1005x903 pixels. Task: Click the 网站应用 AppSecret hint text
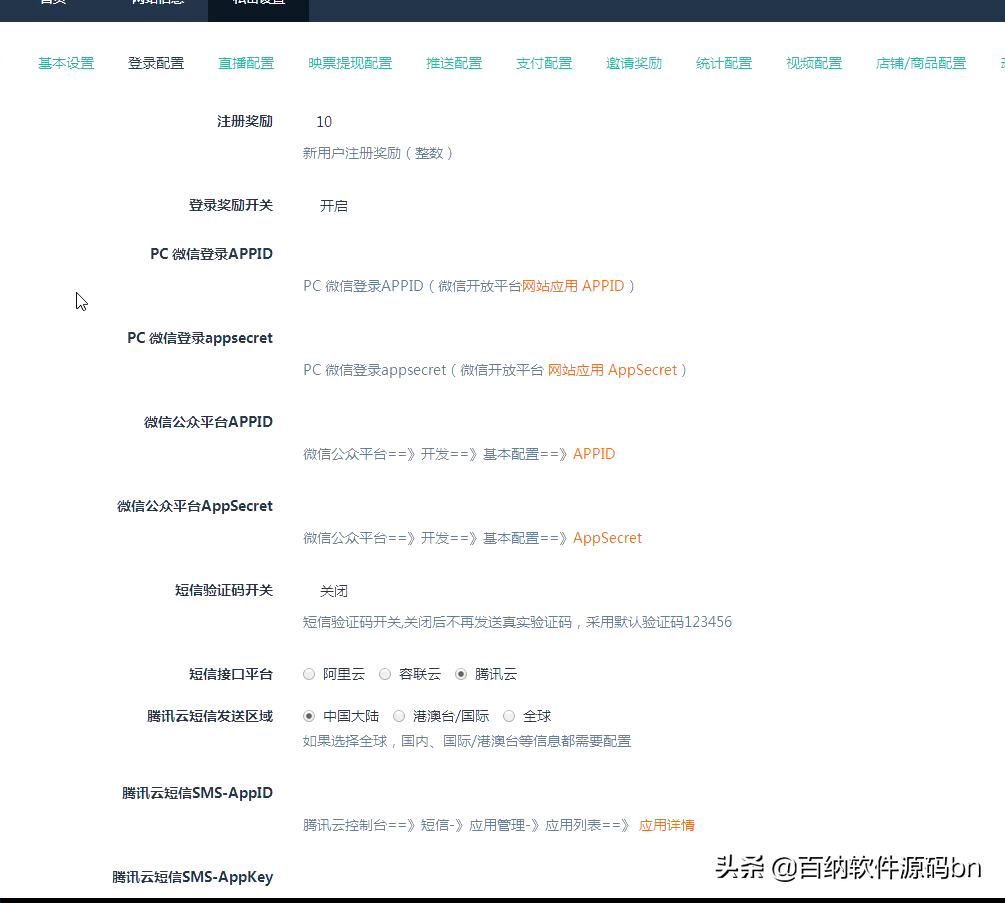612,370
